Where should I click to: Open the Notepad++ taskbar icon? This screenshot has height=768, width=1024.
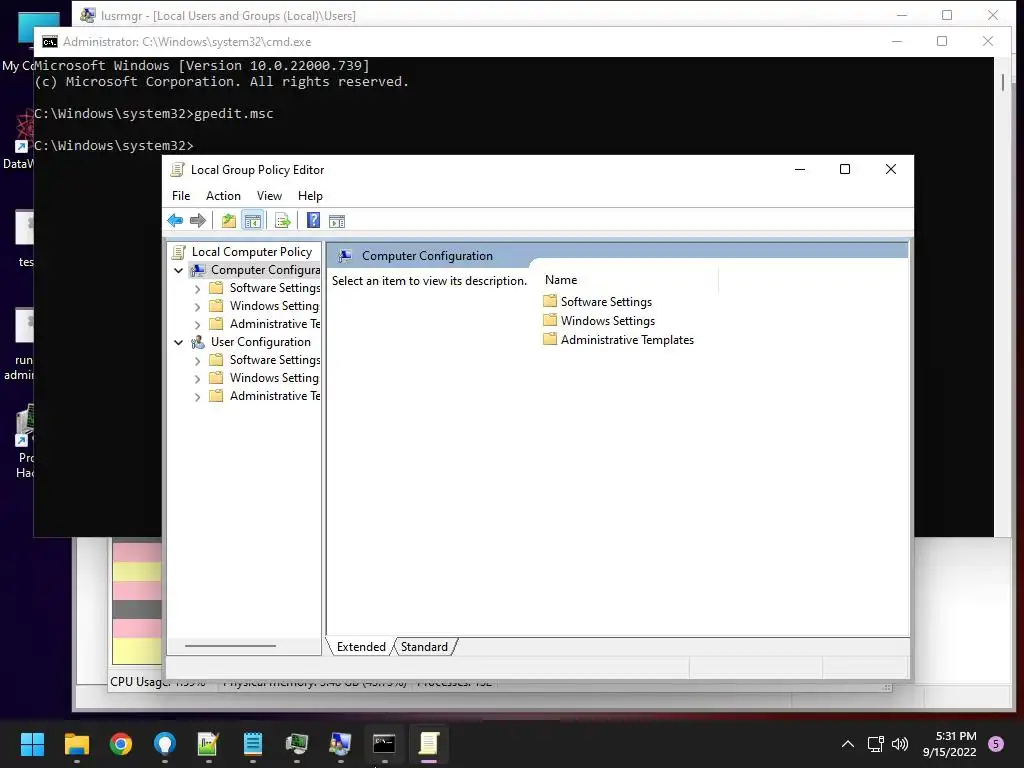(208, 744)
